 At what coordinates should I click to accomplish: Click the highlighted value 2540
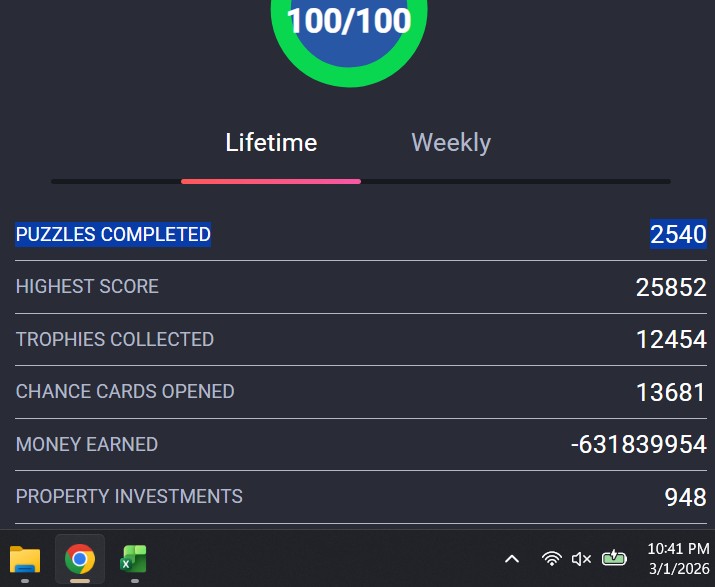pyautogui.click(x=678, y=234)
